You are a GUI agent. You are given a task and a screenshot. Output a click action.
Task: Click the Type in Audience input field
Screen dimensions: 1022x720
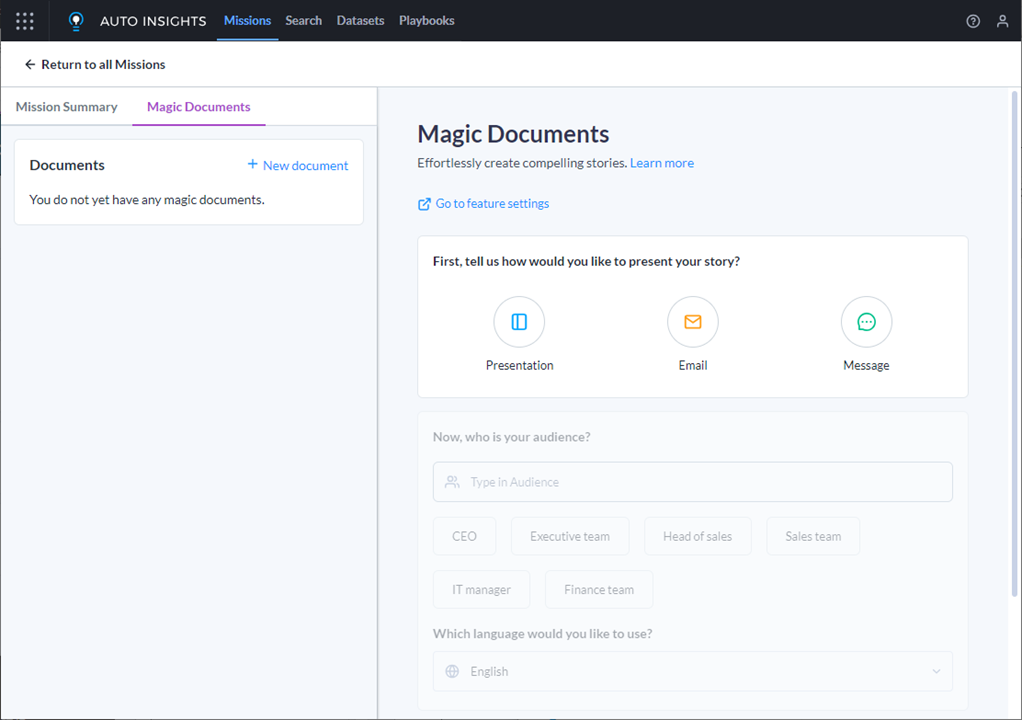(692, 482)
